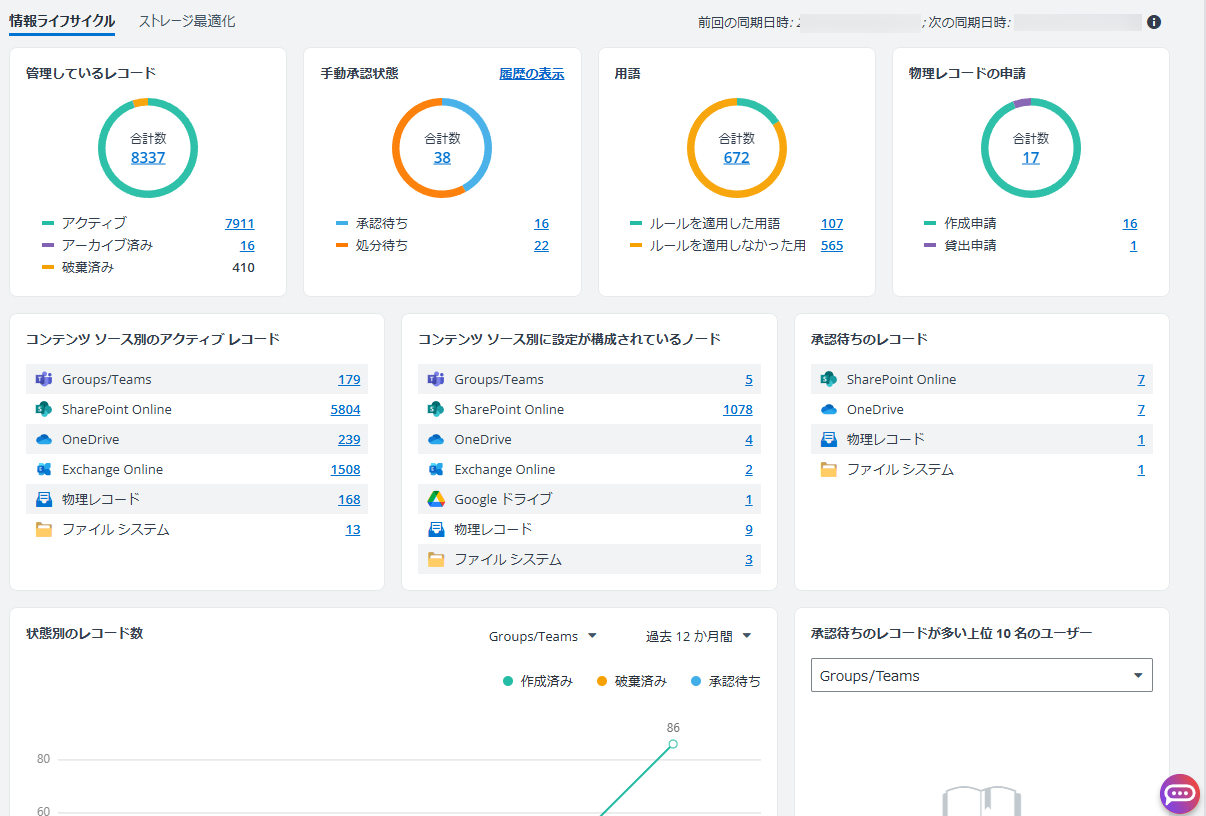Viewport: 1206px width, 816px height.
Task: Click the 用語 donut chart ring
Action: click(737, 148)
